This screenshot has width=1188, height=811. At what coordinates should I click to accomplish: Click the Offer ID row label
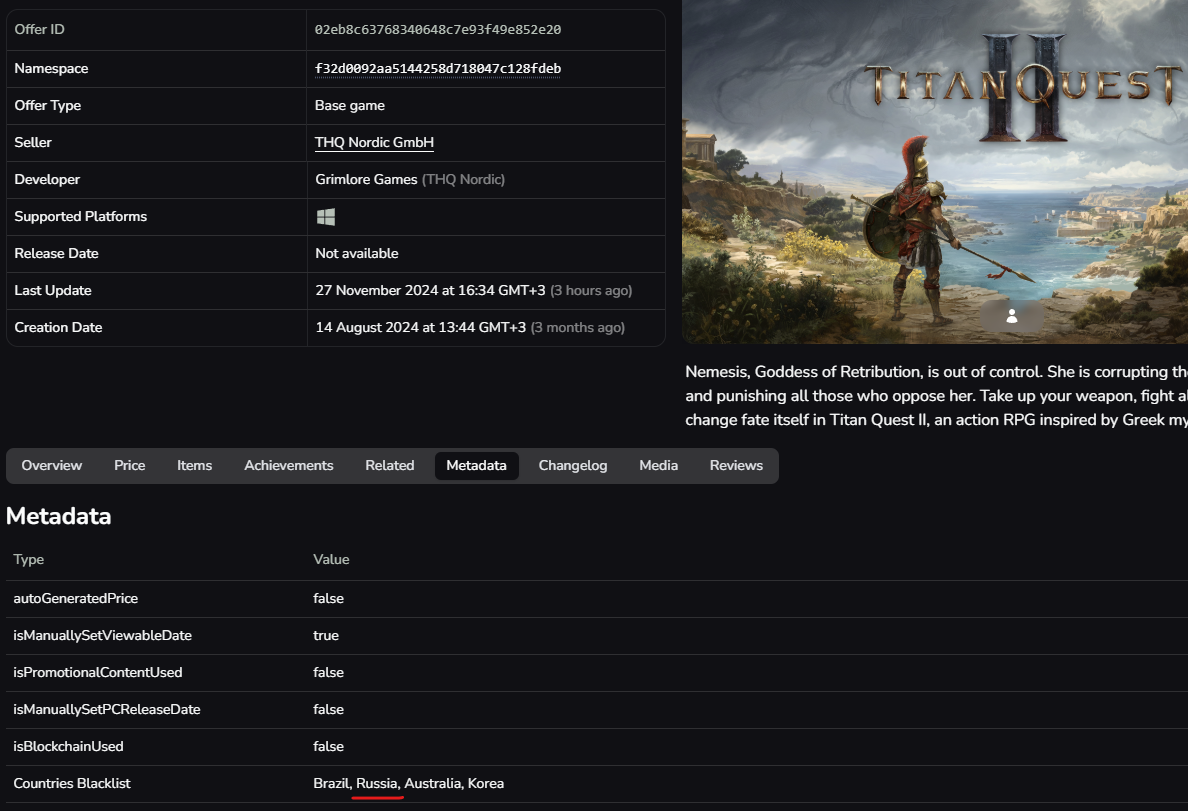39,30
